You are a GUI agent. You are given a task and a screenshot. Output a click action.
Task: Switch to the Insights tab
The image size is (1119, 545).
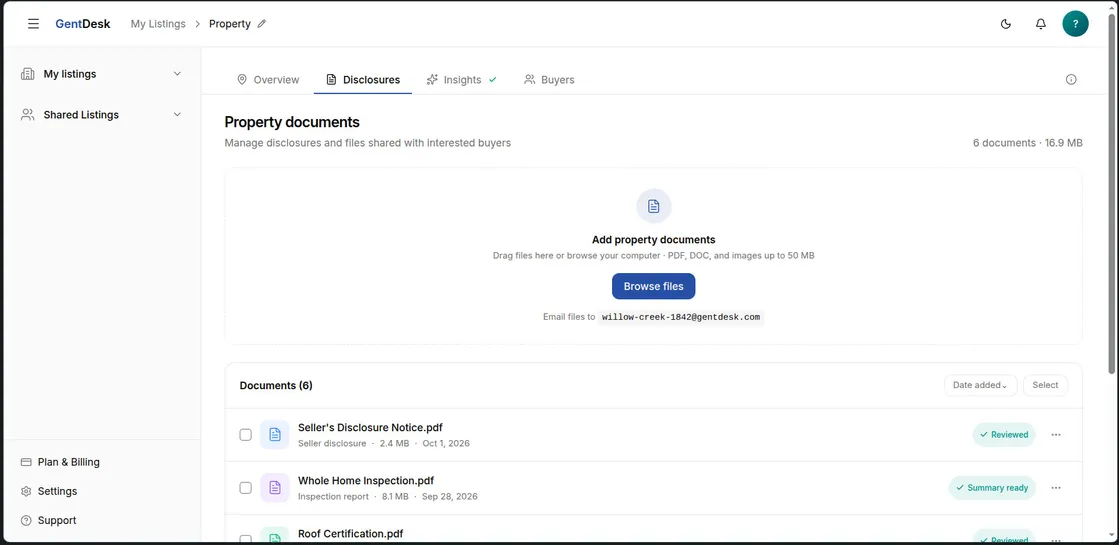tap(461, 79)
